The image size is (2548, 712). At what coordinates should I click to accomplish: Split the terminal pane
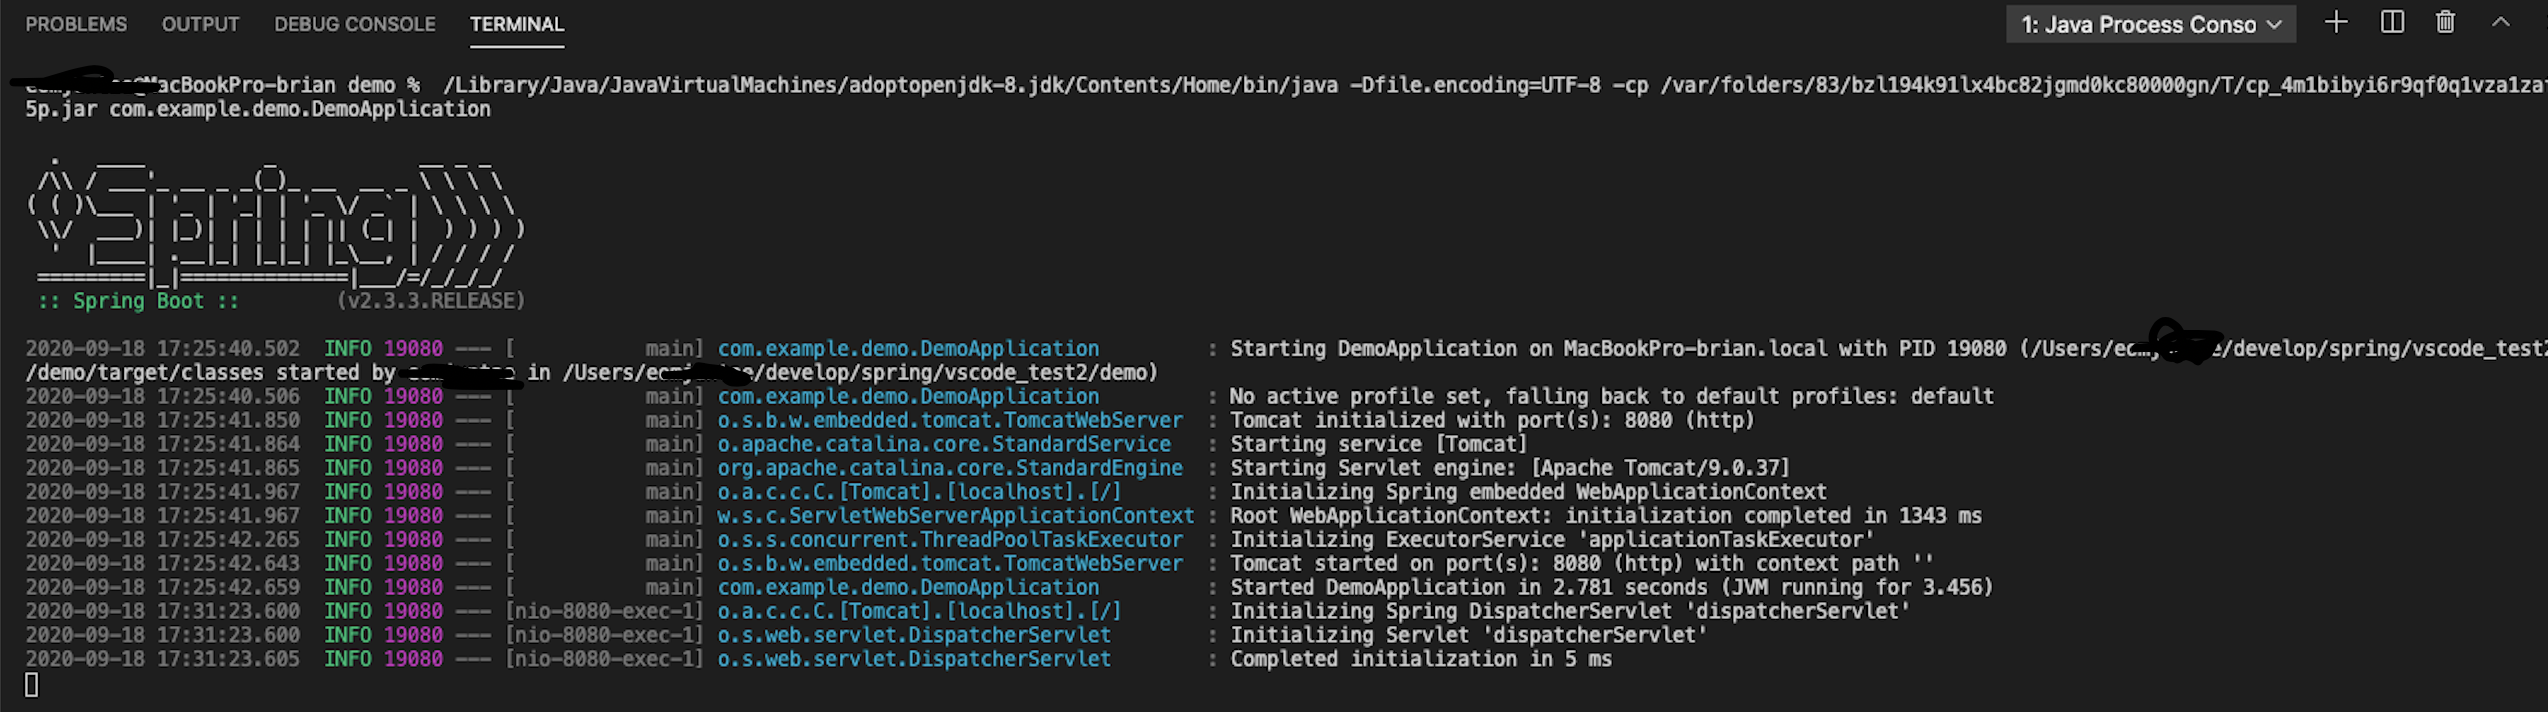pos(2392,22)
